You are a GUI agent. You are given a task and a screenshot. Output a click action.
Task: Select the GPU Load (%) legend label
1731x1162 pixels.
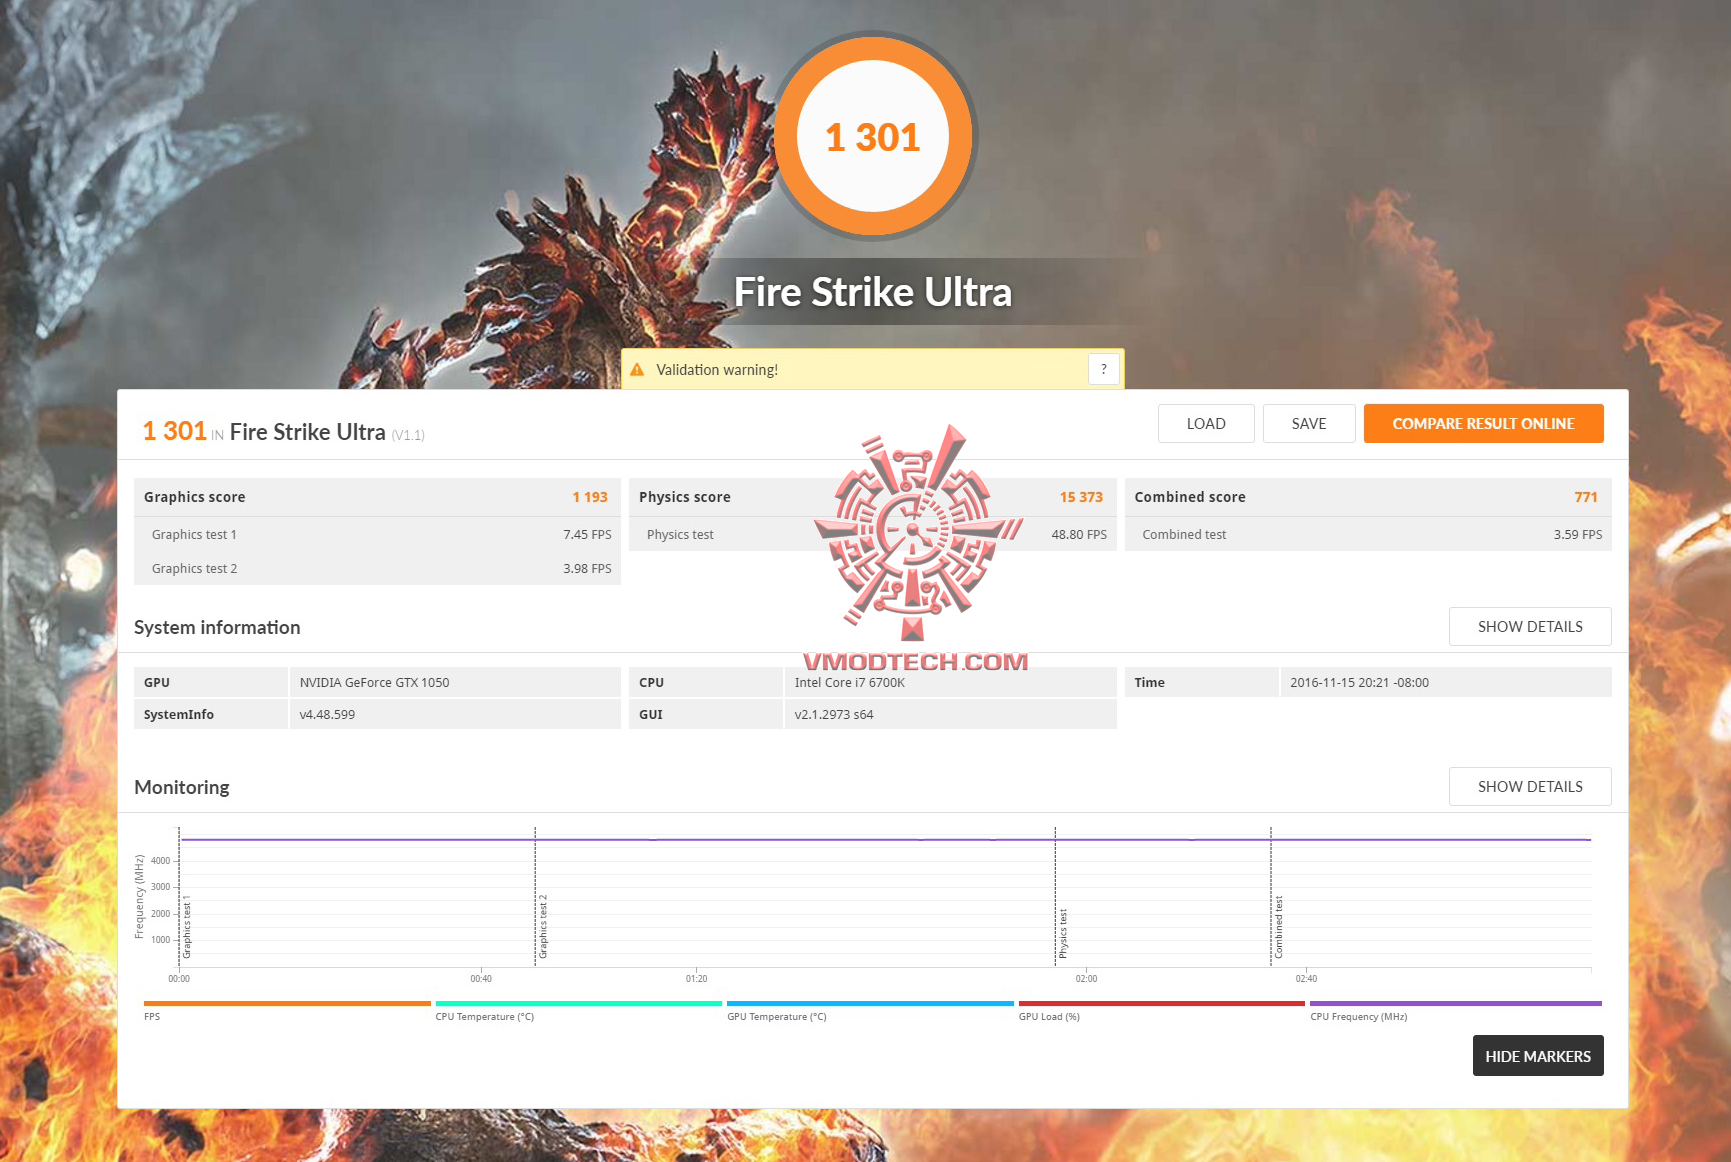pyautogui.click(x=1049, y=1017)
